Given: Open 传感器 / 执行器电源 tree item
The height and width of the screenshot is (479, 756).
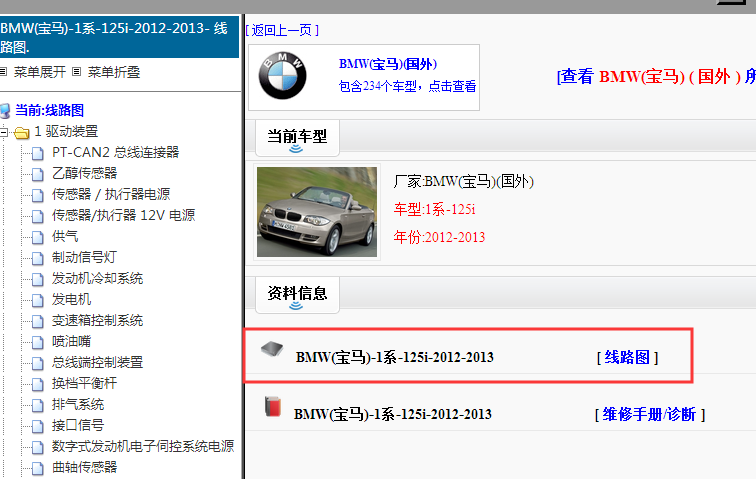Looking at the screenshot, I should [111, 195].
